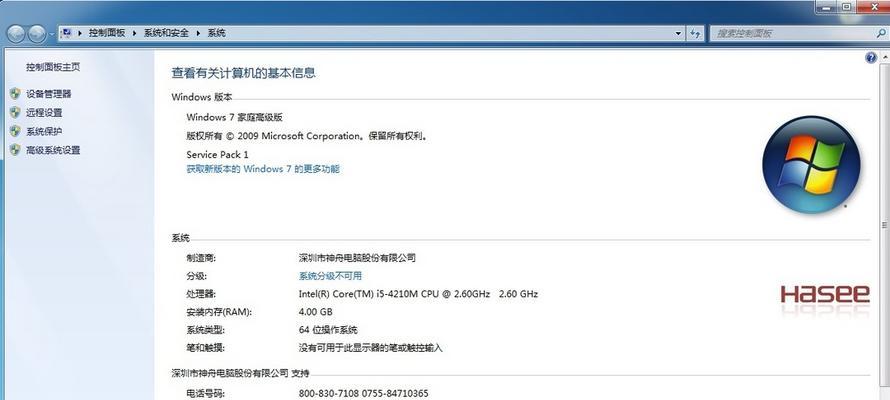Viewport: 890px width, 400px height.
Task: Click the shield icon beside 系统保护
Action: tap(15, 131)
